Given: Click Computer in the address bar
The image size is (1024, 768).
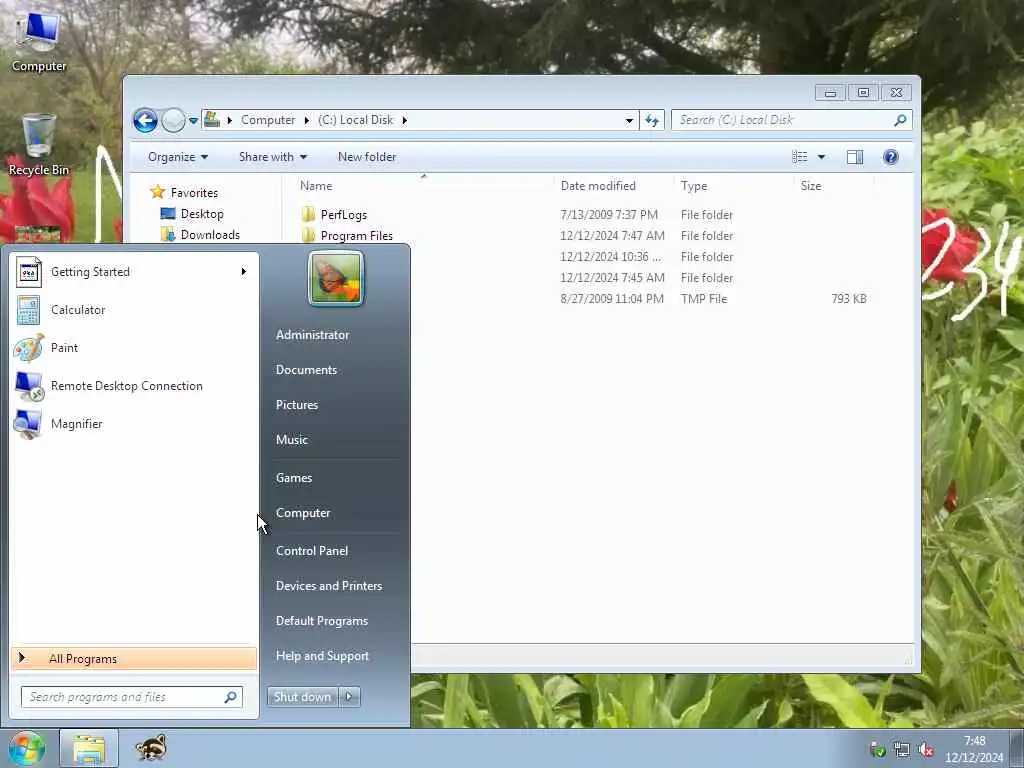Looking at the screenshot, I should (x=268, y=120).
